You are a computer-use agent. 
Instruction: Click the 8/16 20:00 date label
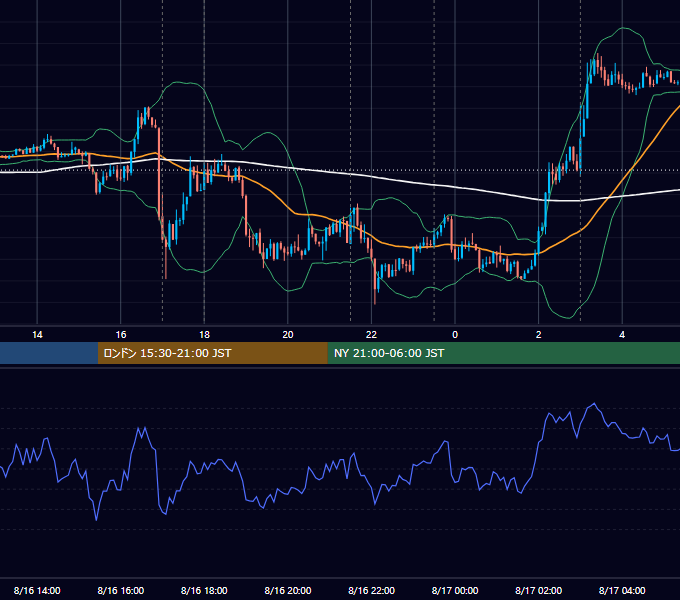point(288,590)
